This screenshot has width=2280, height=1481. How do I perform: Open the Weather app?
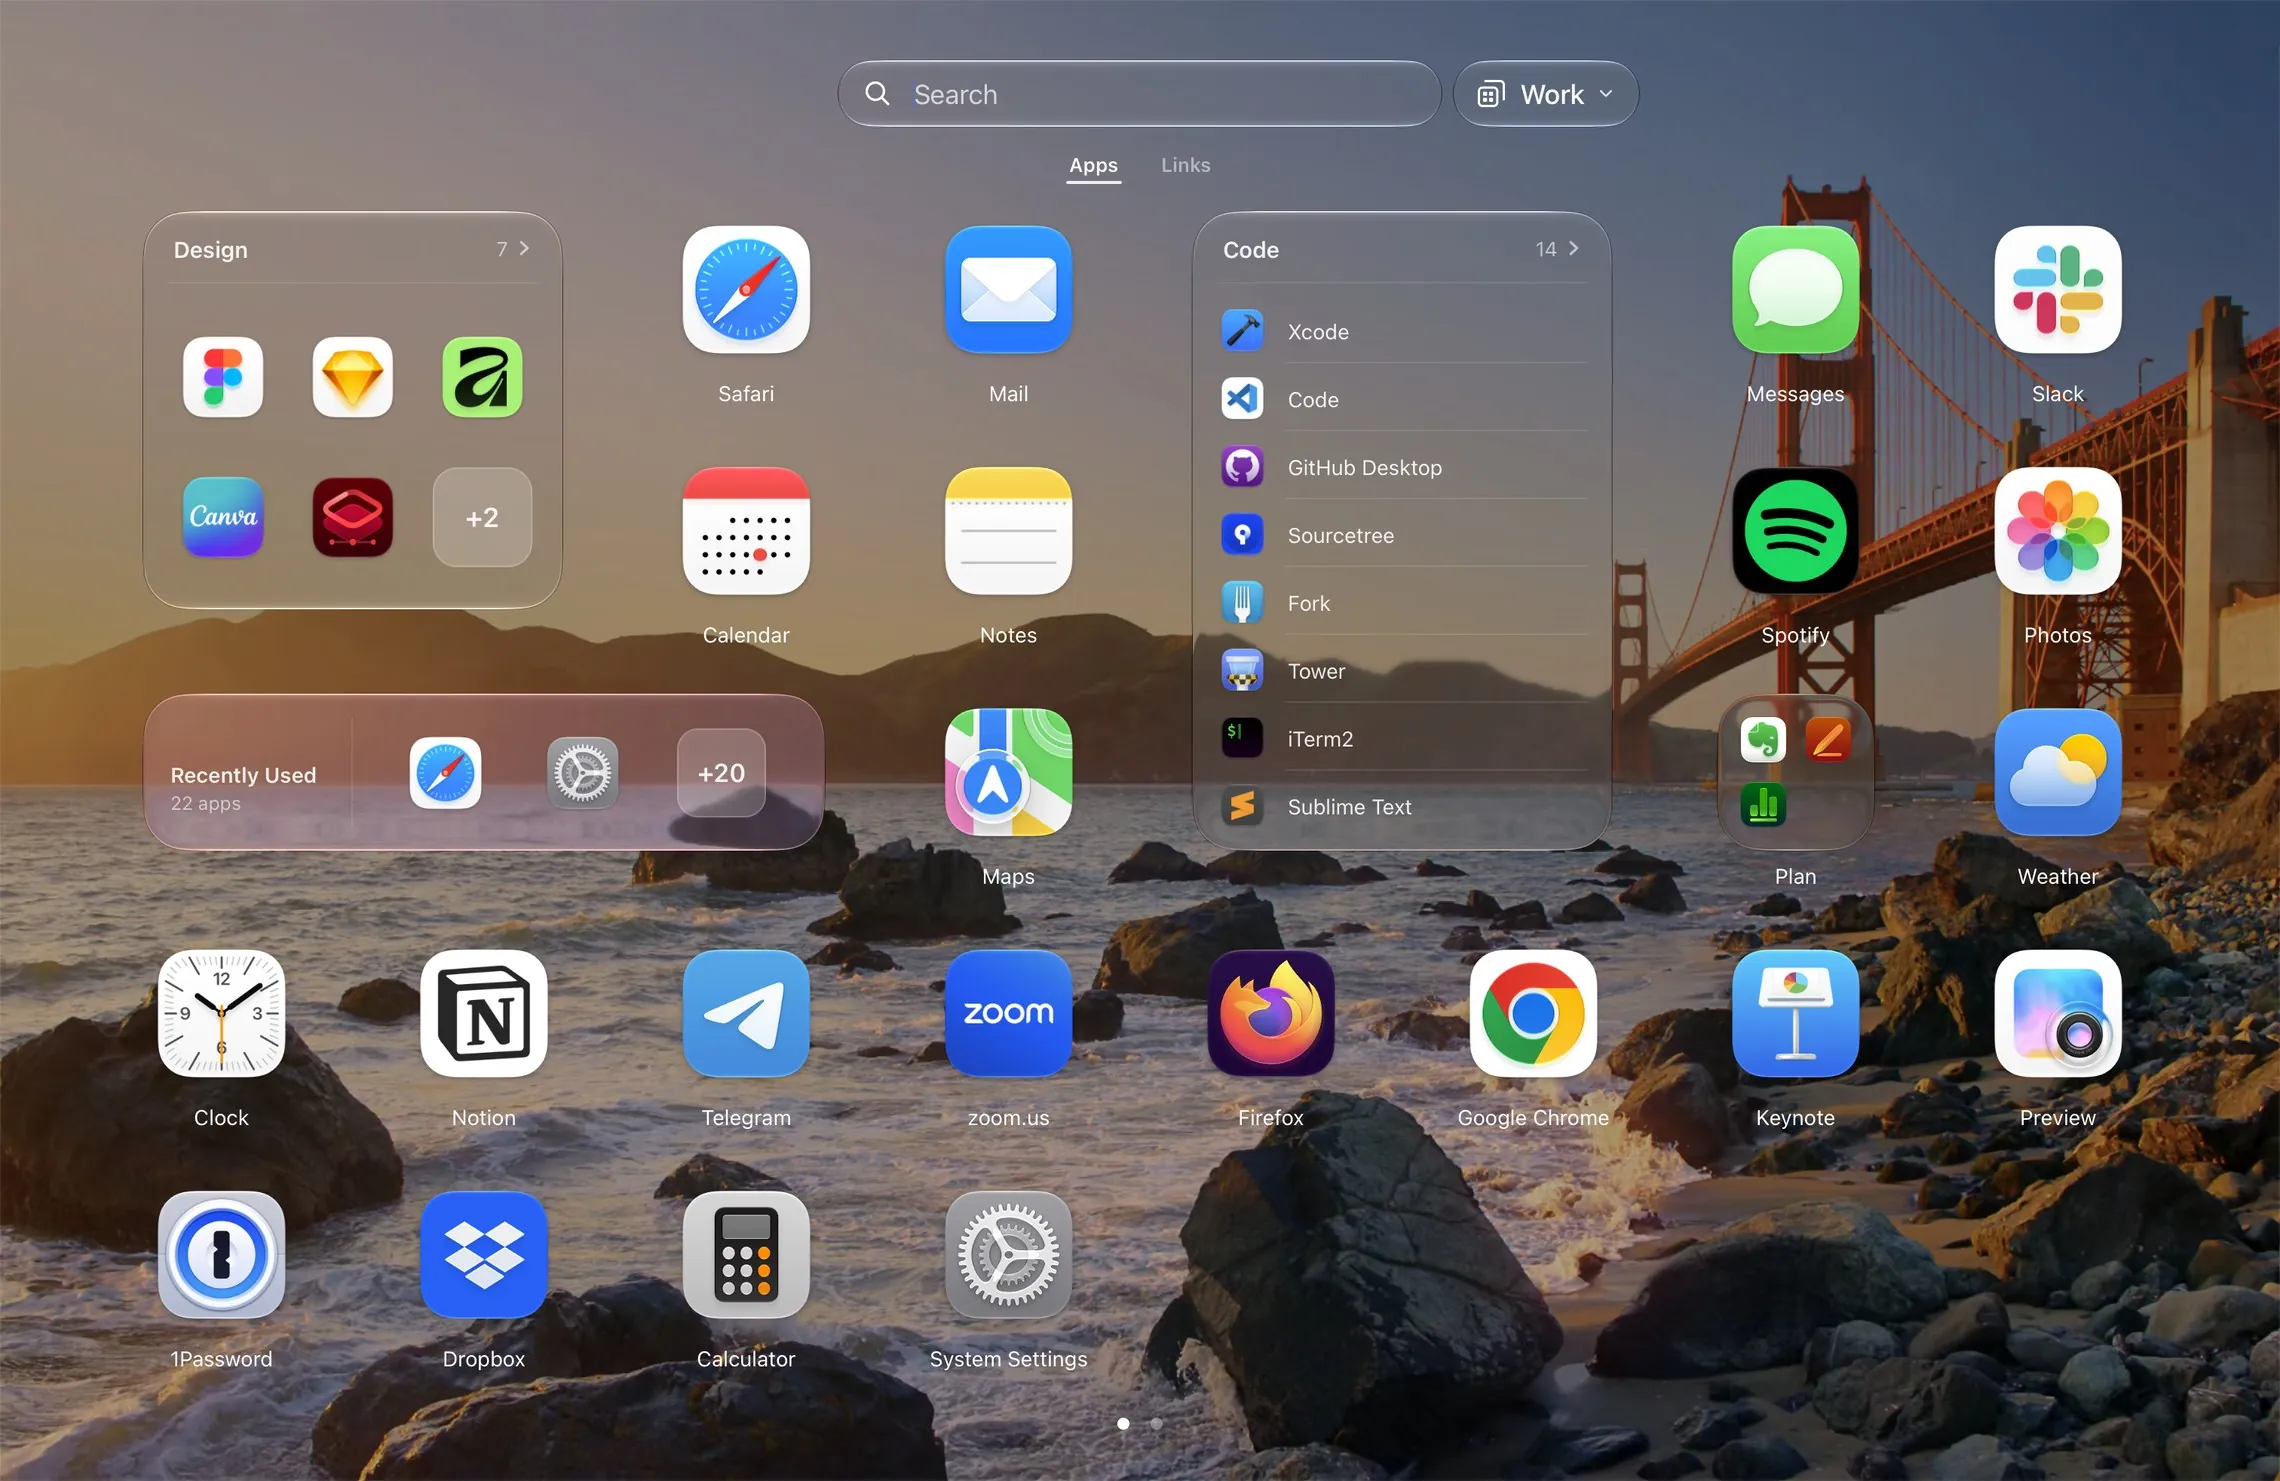pos(2057,772)
